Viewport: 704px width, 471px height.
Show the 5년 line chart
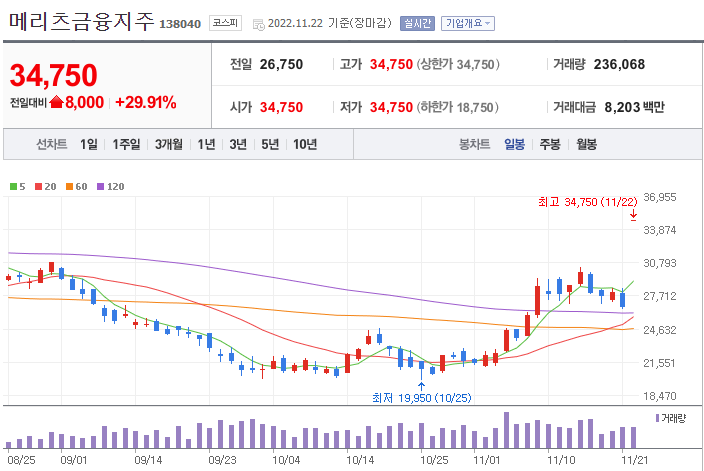270,144
